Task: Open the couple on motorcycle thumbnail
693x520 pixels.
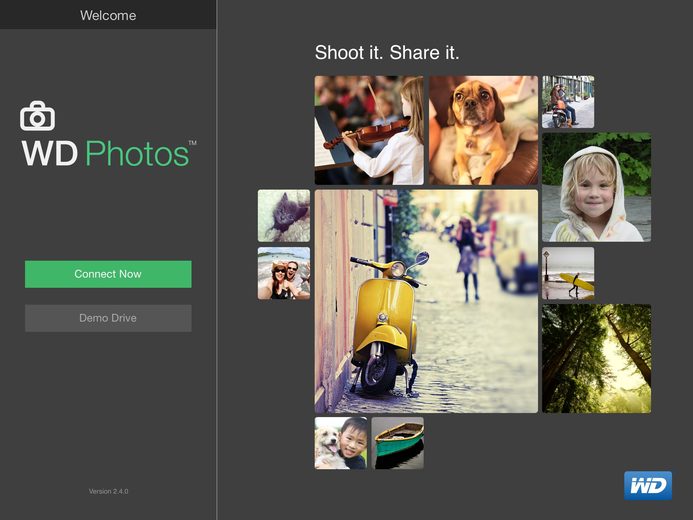Action: click(568, 102)
